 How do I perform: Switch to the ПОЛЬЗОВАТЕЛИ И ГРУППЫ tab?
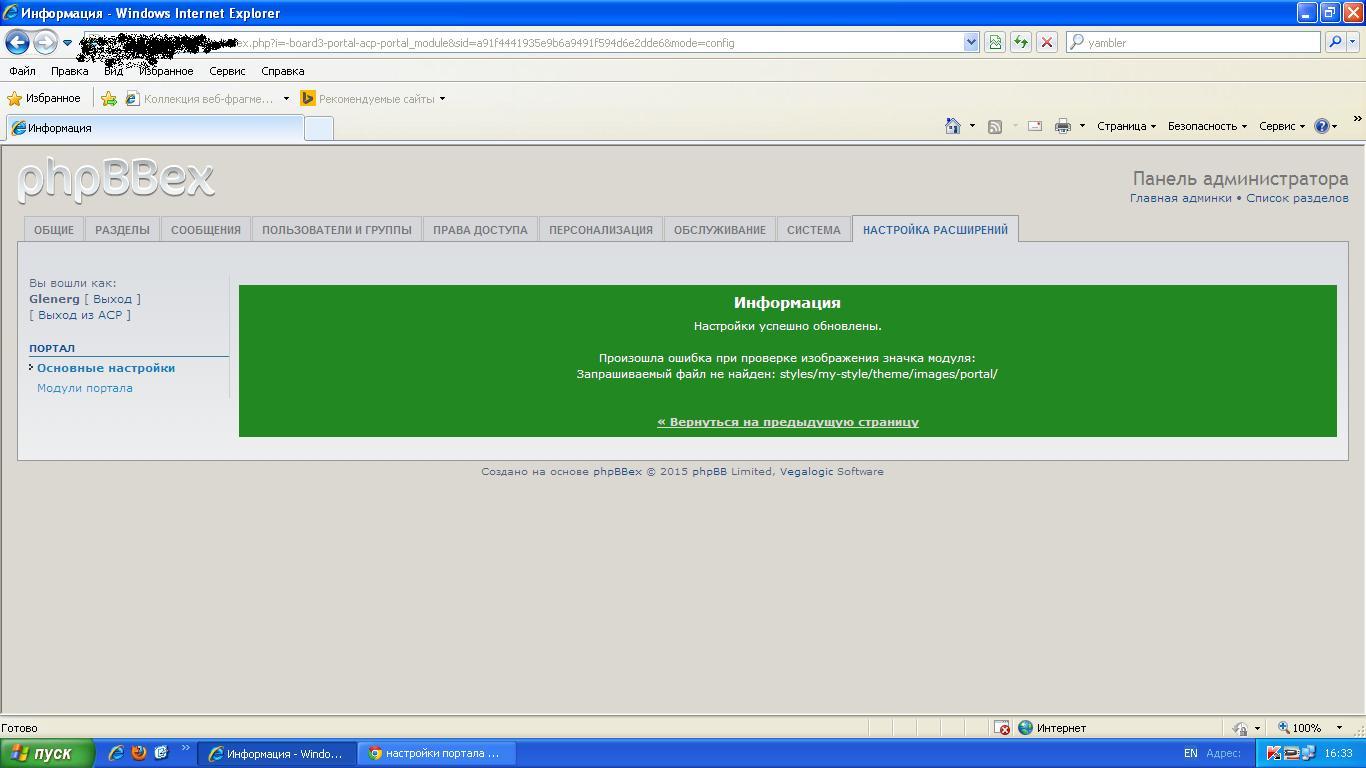336,230
